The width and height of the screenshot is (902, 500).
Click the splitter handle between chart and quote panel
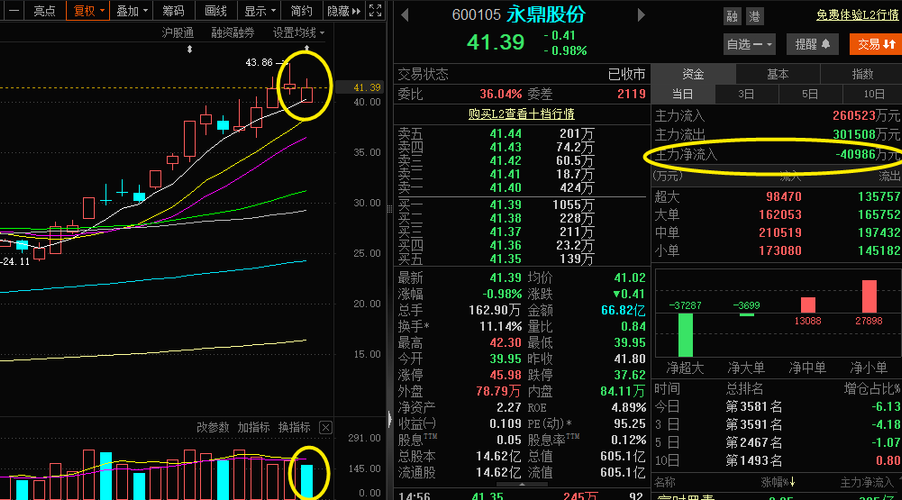pyautogui.click(x=389, y=209)
